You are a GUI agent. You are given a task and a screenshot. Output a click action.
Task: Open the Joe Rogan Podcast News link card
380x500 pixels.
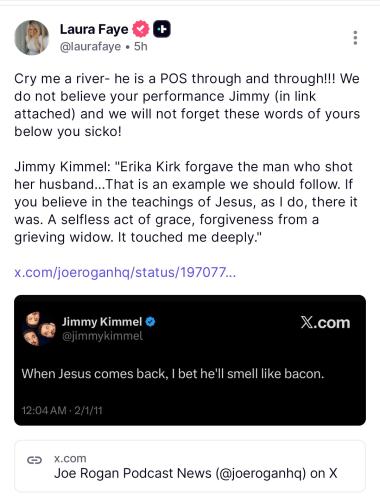tap(190, 466)
